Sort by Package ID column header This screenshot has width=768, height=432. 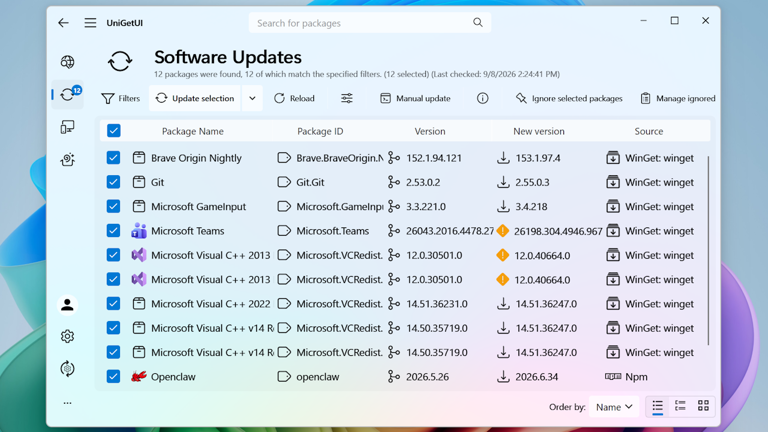pos(320,131)
